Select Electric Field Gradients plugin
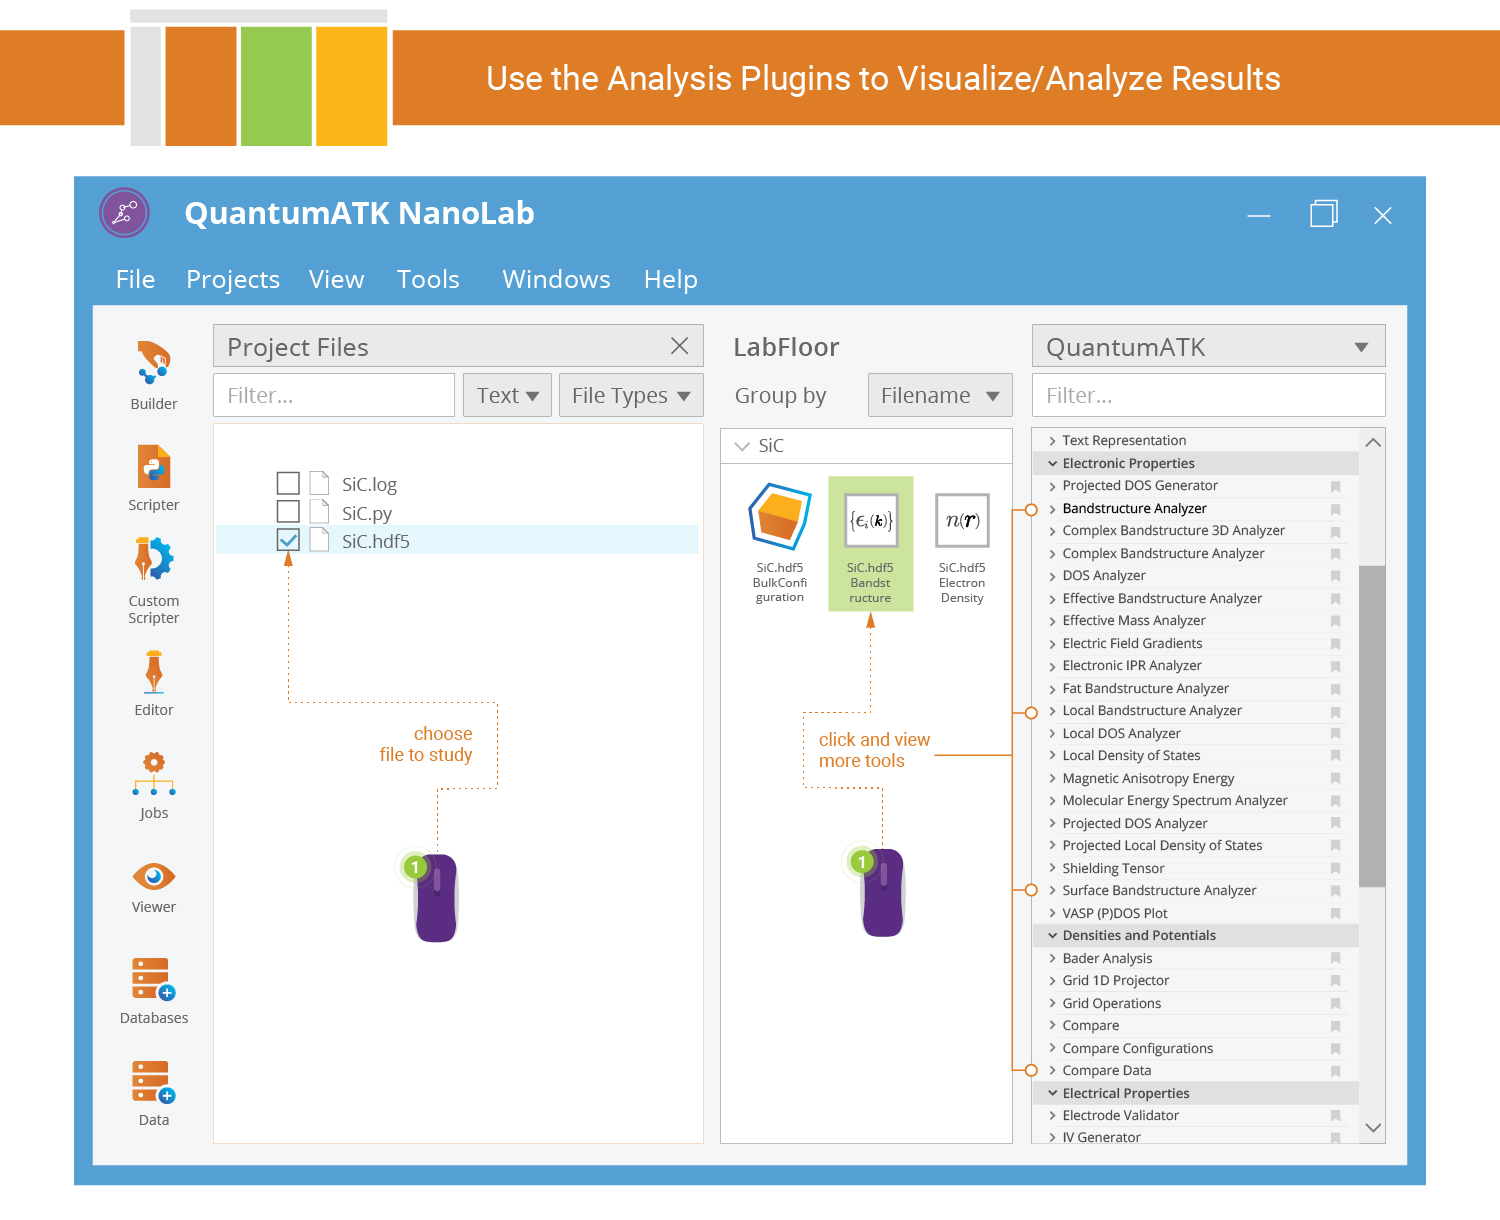 coord(1132,644)
